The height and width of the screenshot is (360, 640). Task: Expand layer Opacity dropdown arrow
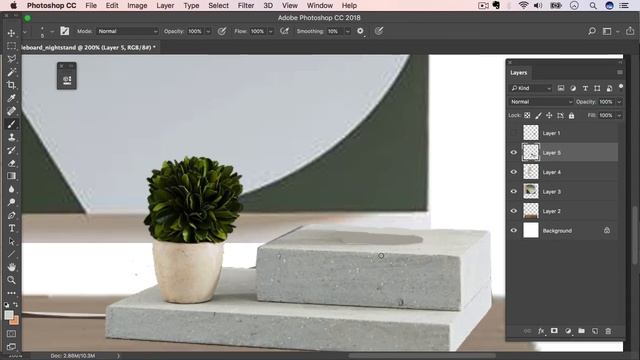coord(619,102)
